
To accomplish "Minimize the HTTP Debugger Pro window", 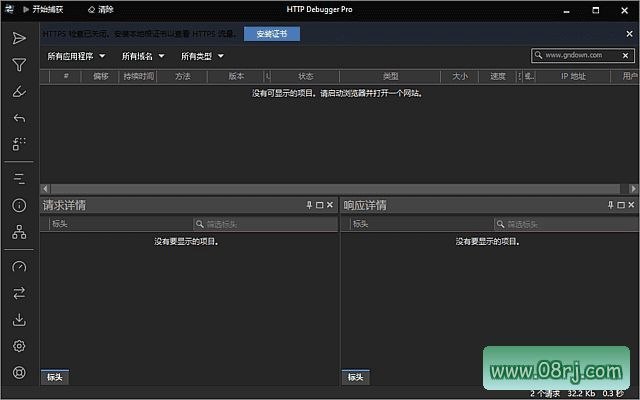I will pos(567,11).
